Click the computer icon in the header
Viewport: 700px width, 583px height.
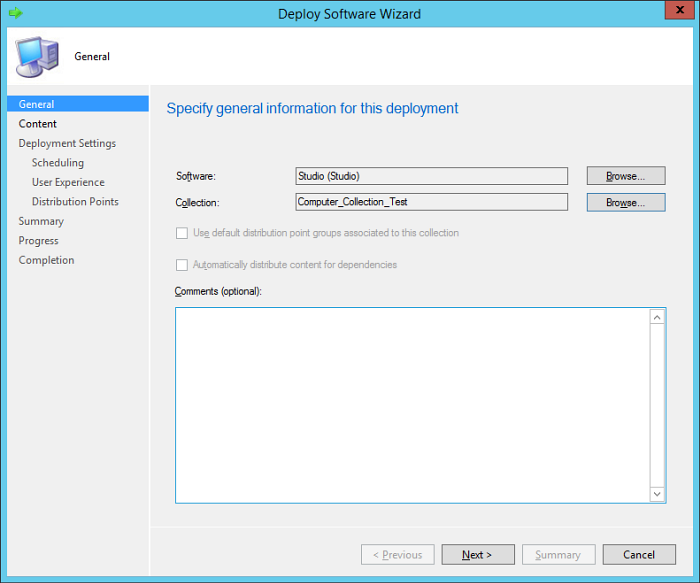point(36,56)
